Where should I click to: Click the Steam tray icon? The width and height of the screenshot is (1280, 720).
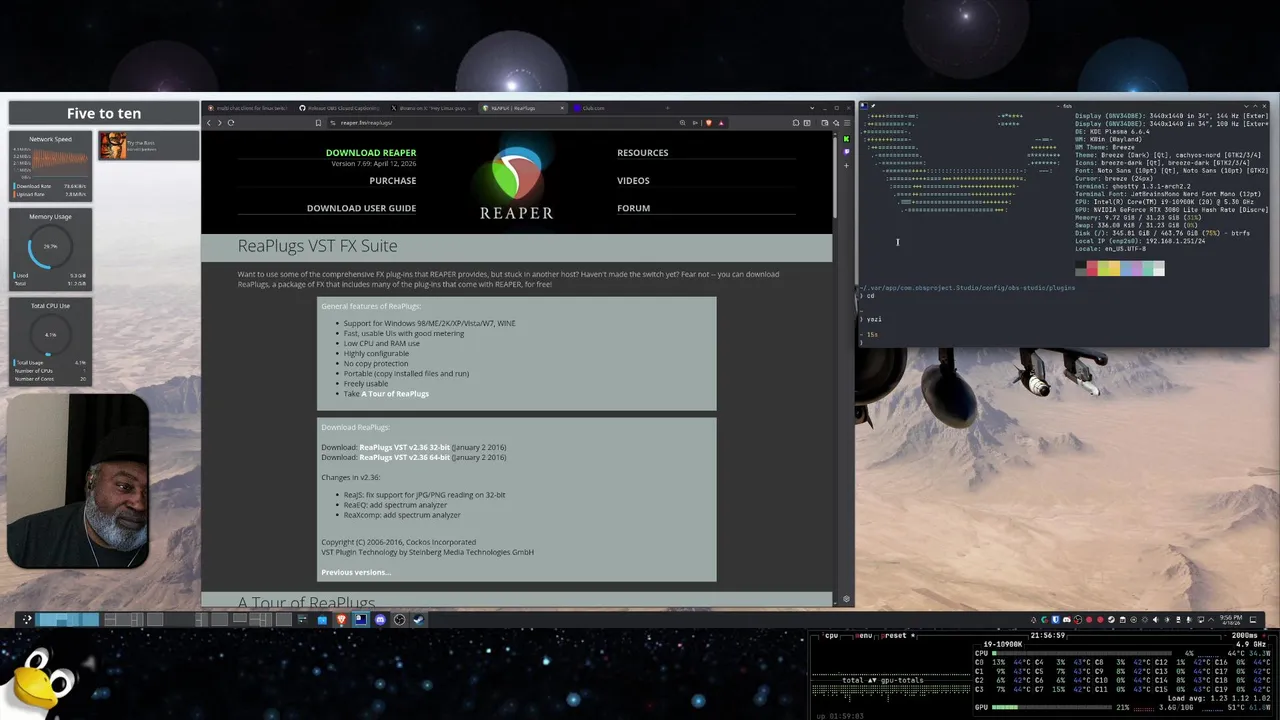pos(1111,619)
